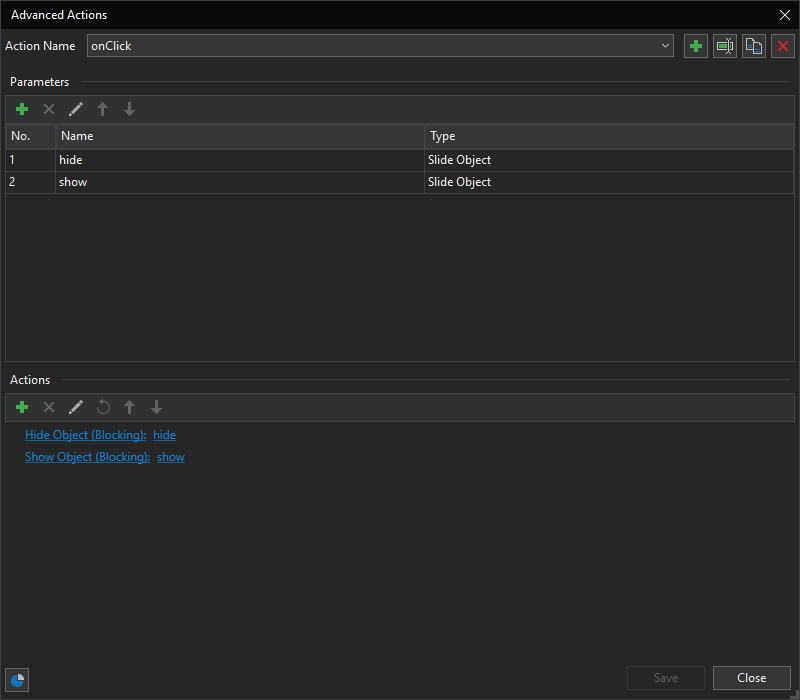Screen dimensions: 800x700
Task: Move parameter up in the list
Action: tap(102, 109)
